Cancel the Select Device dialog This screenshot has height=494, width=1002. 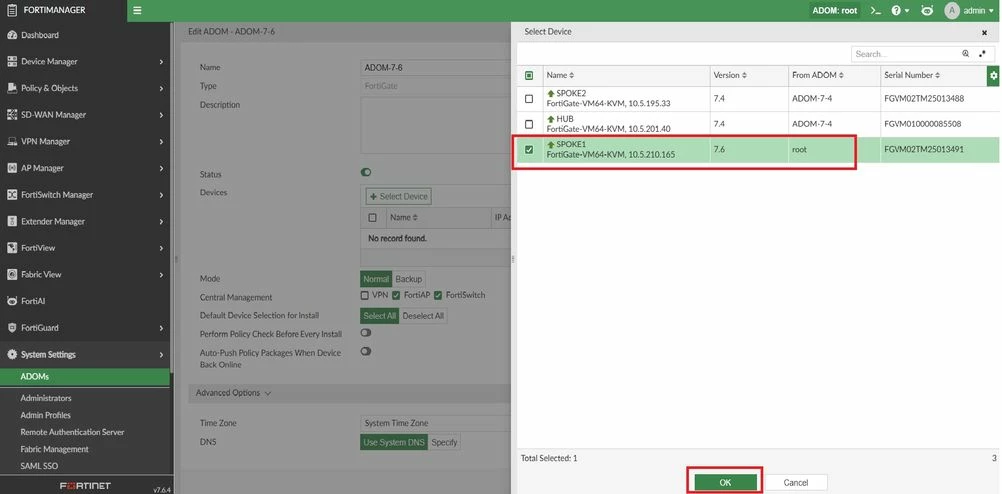[796, 482]
